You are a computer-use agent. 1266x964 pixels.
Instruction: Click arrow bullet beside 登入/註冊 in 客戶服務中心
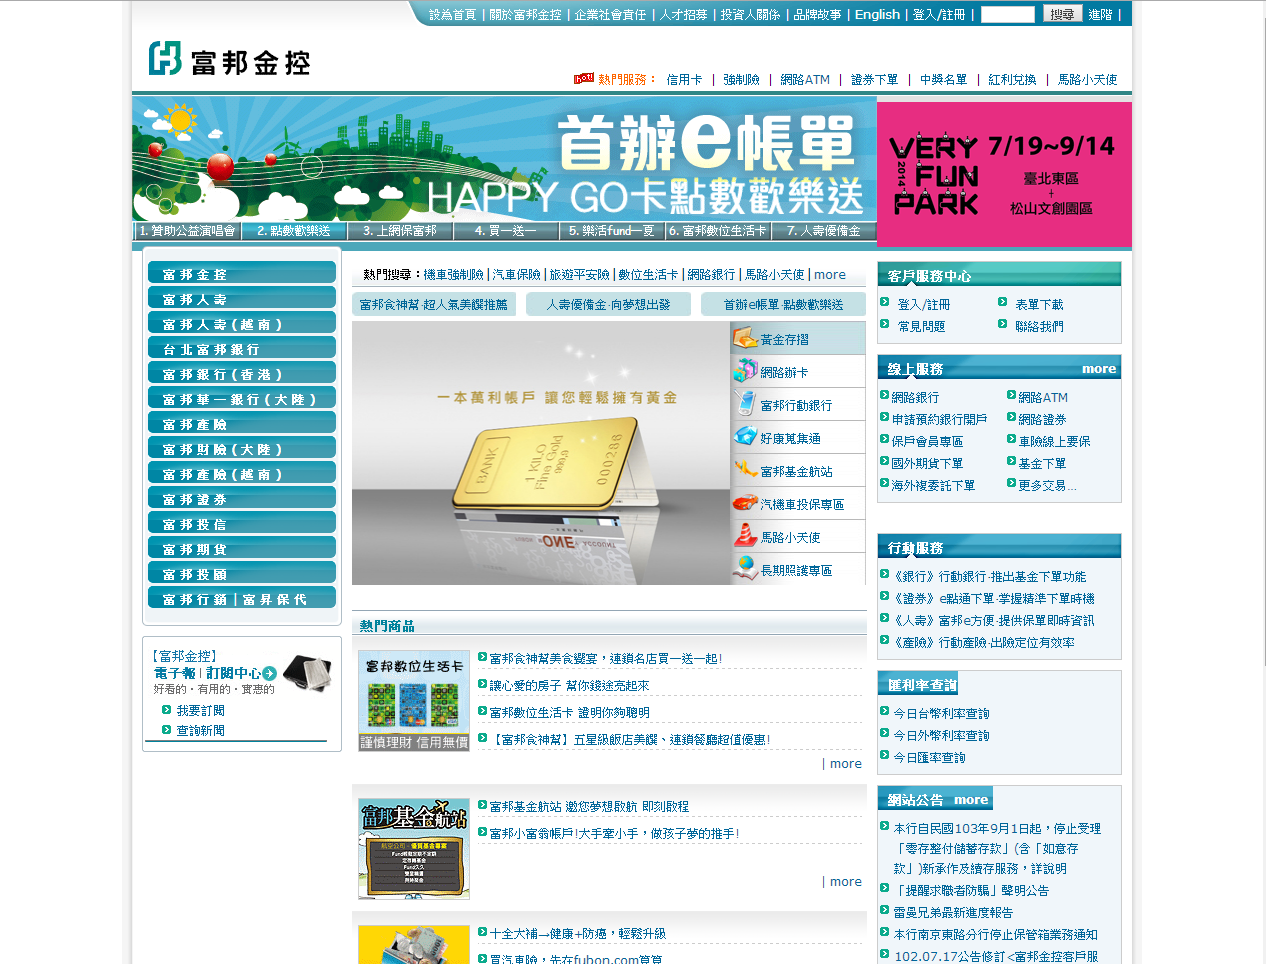click(885, 302)
